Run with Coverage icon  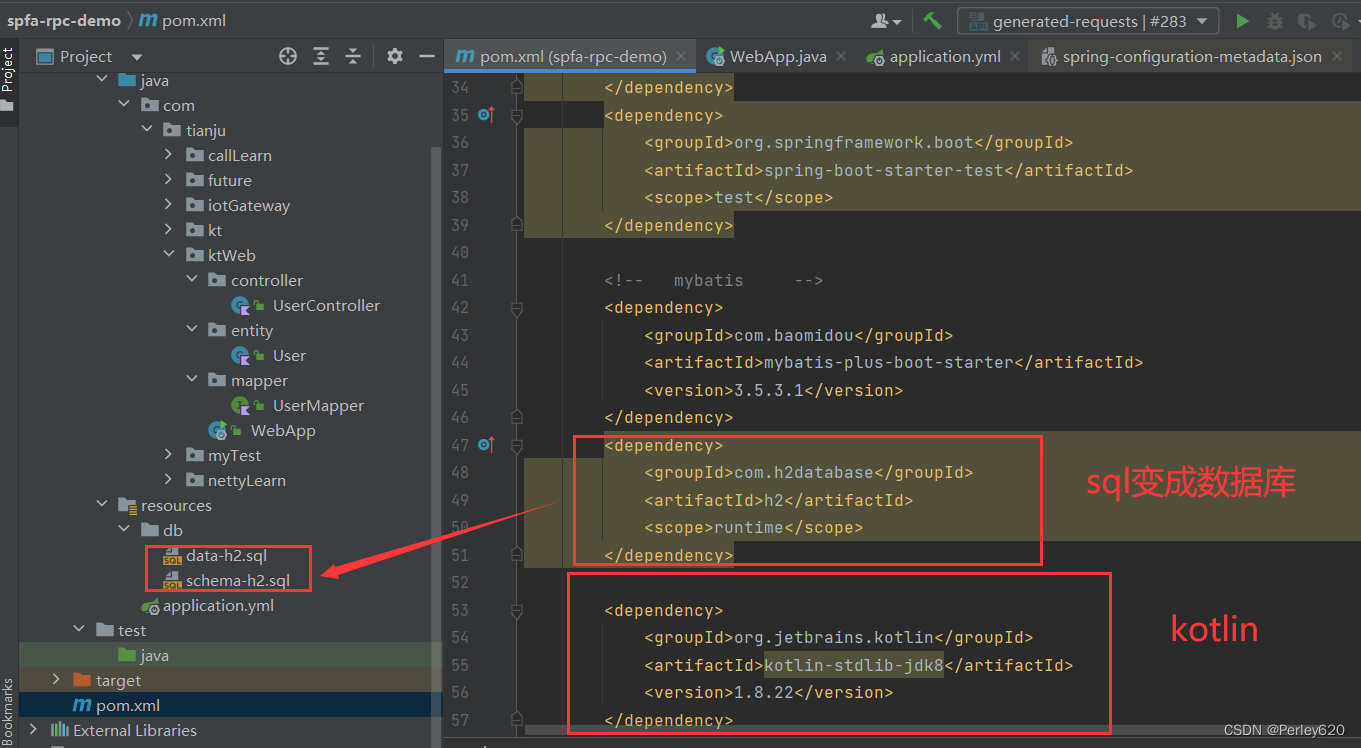(x=1306, y=21)
